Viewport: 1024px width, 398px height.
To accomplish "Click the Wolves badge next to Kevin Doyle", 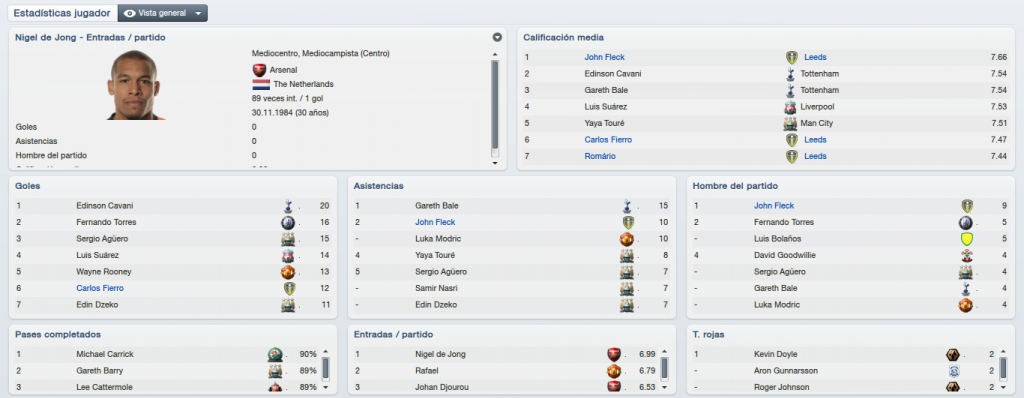I will tap(952, 355).
